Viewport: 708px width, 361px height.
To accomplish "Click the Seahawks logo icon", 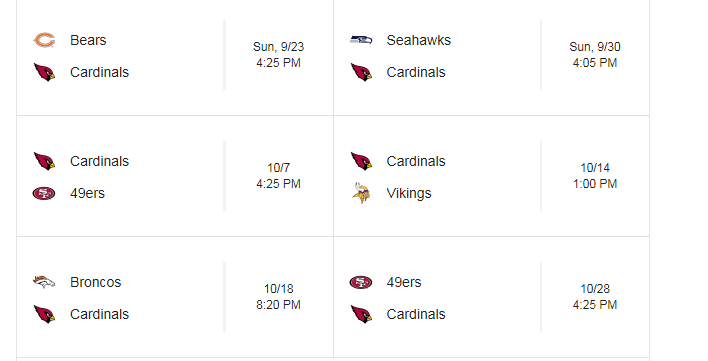I will point(361,40).
